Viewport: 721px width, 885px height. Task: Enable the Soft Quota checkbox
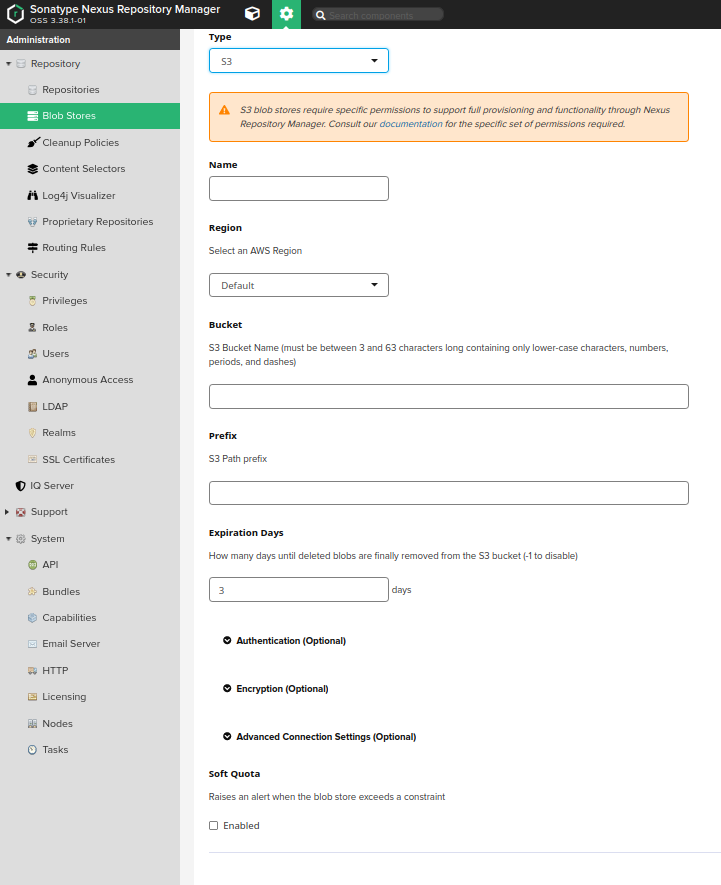point(213,825)
